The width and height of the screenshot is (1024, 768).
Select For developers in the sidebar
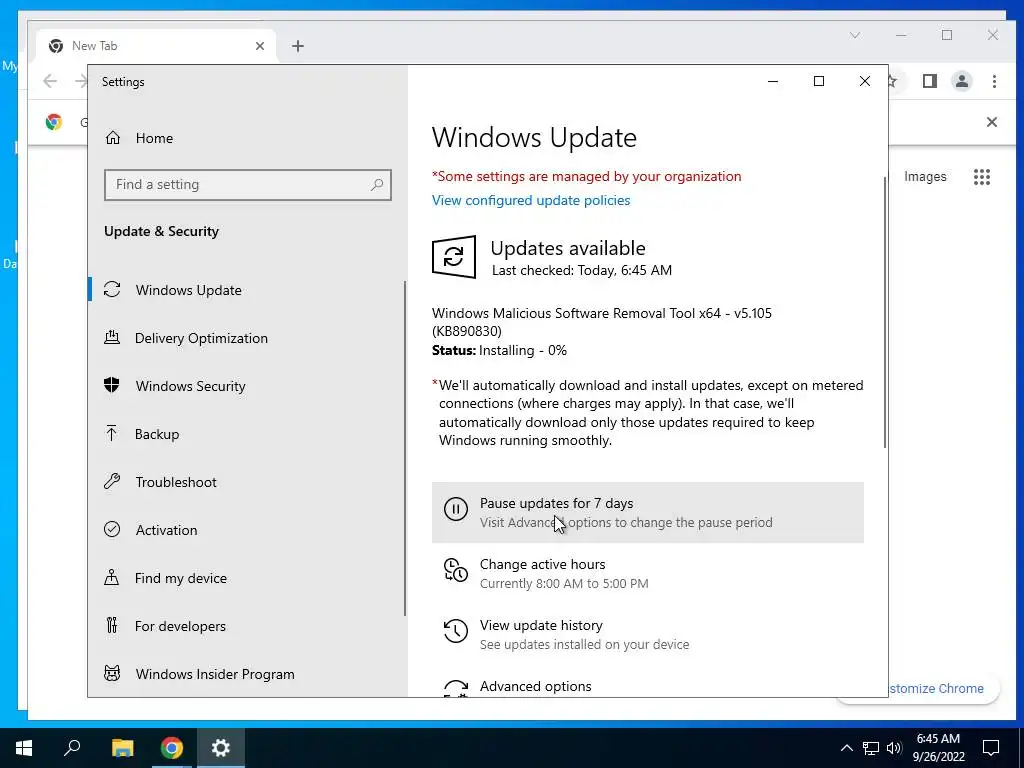click(x=247, y=626)
